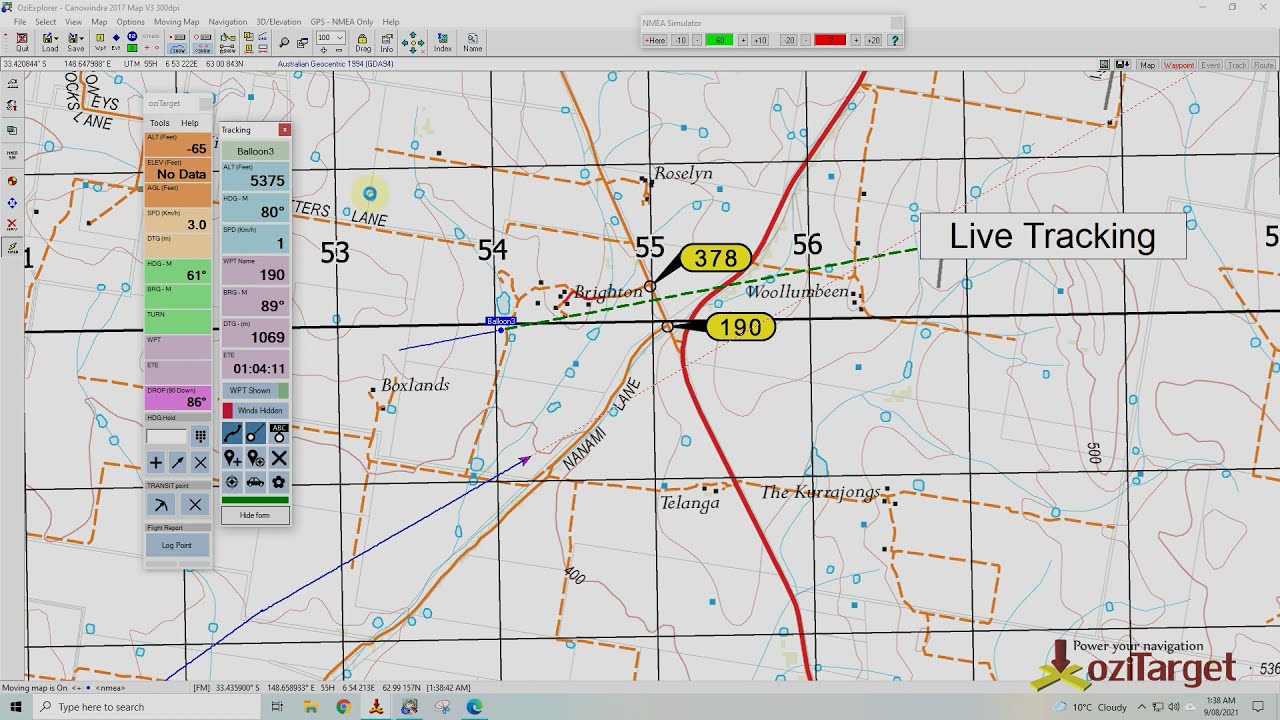Click the HDG Hold input field

coord(166,436)
